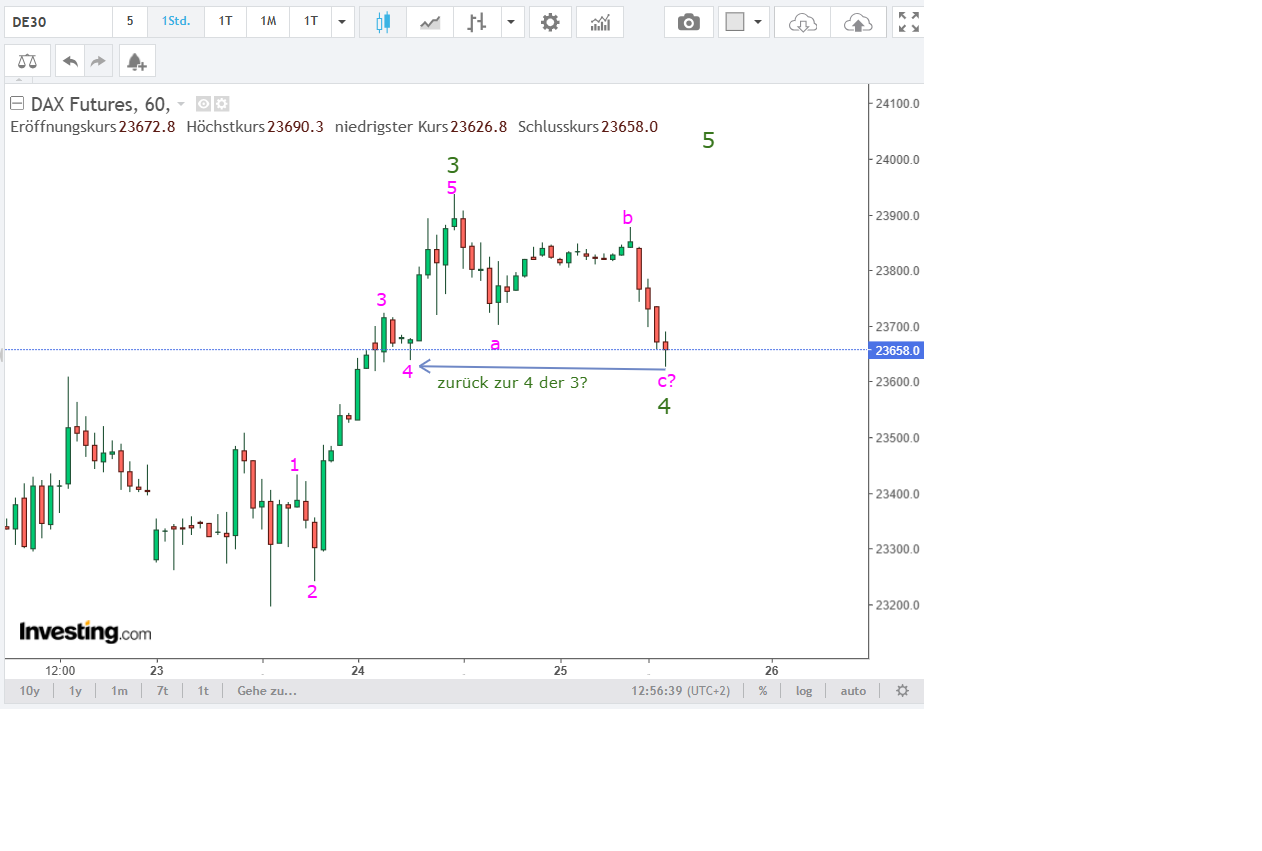Select the candlestick chart type
The width and height of the screenshot is (1262, 851).
[x=382, y=22]
